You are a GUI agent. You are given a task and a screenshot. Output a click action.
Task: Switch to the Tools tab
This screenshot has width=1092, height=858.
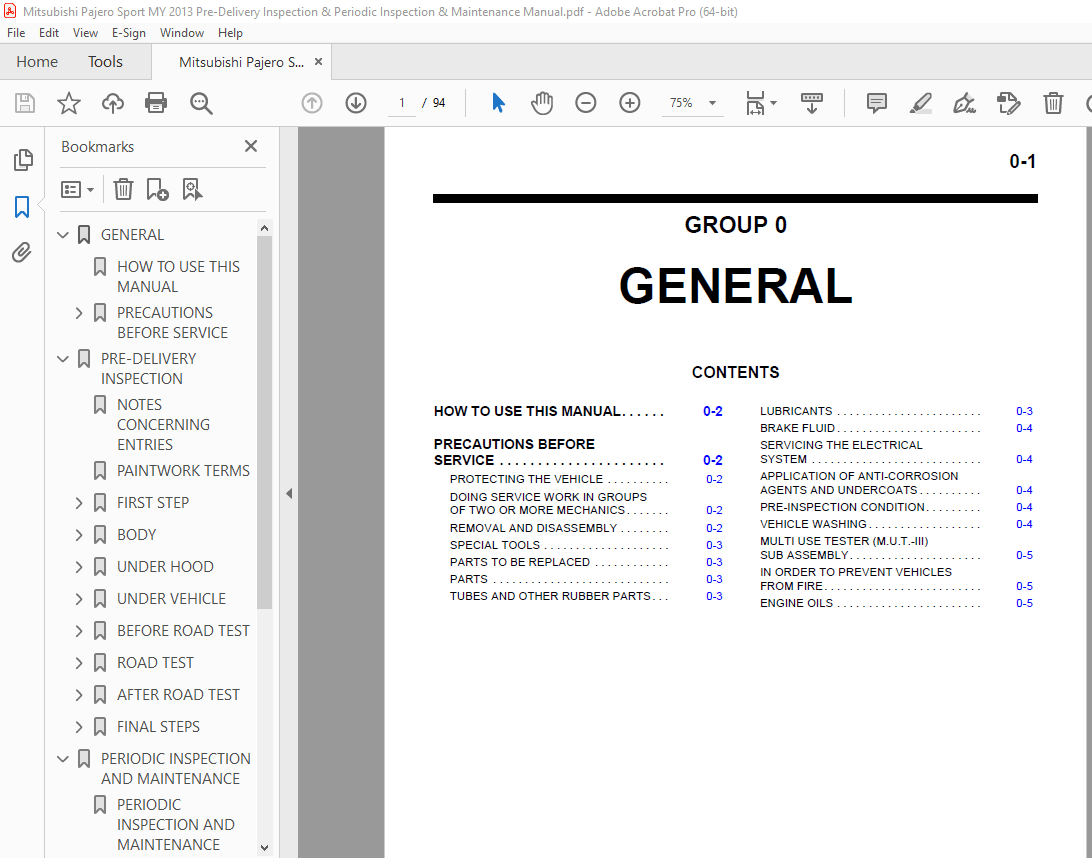click(105, 62)
